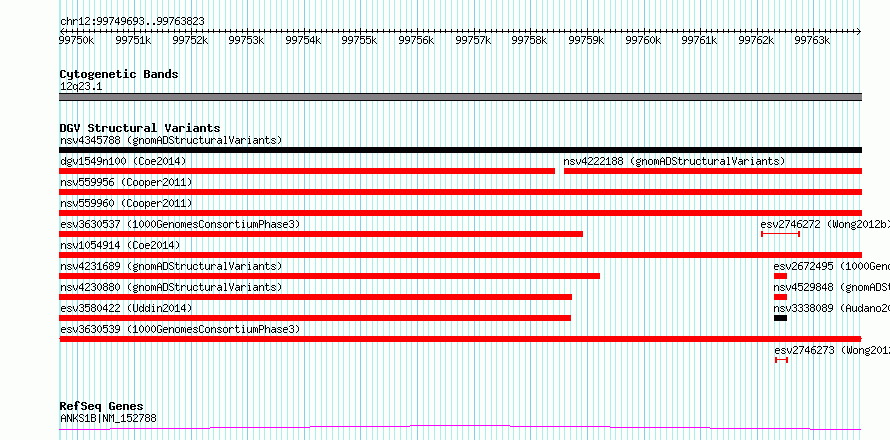Click the 99763k ruler tick label
The image size is (890, 440).
click(x=812, y=40)
